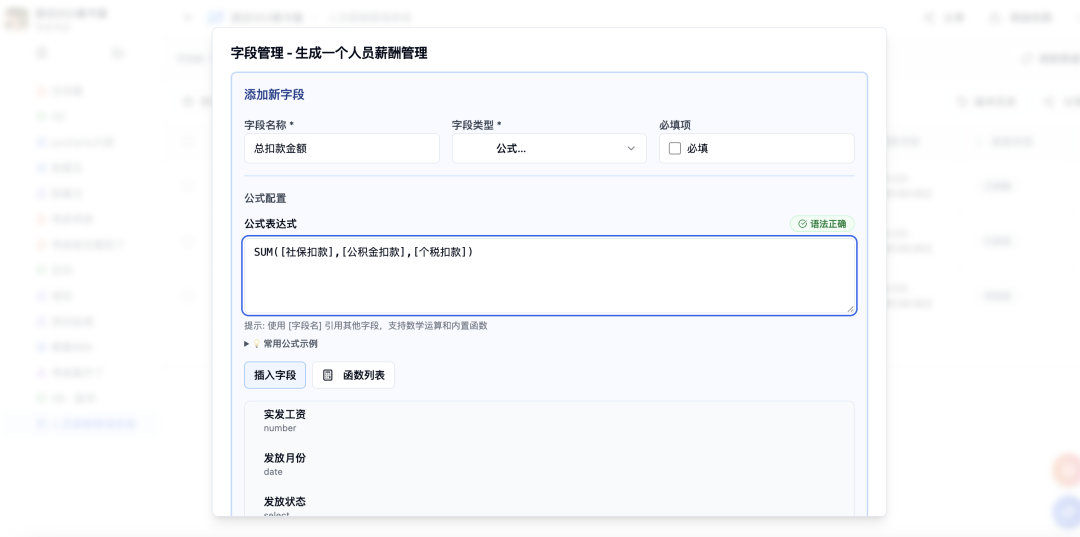The width and height of the screenshot is (1080, 537).
Task: Select the 发放月份 date field
Action: click(x=549, y=465)
